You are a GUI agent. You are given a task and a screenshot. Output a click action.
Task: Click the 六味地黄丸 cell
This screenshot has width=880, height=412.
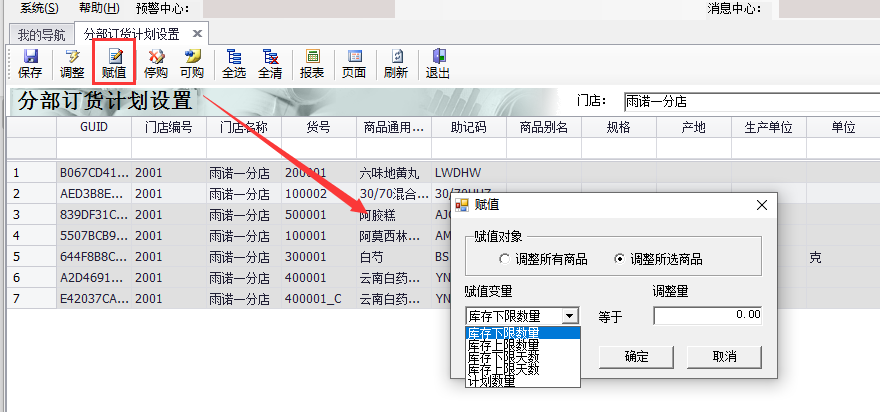tap(394, 173)
